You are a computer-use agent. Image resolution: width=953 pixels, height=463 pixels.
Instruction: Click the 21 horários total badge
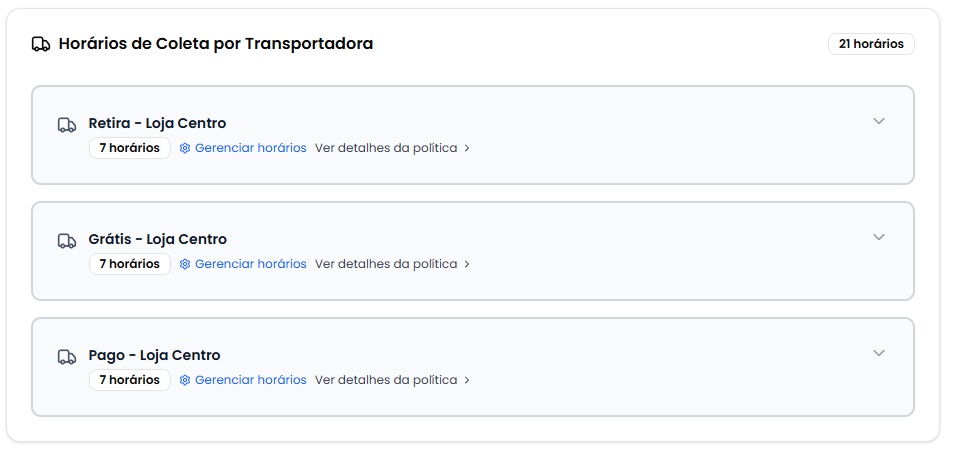(x=871, y=44)
